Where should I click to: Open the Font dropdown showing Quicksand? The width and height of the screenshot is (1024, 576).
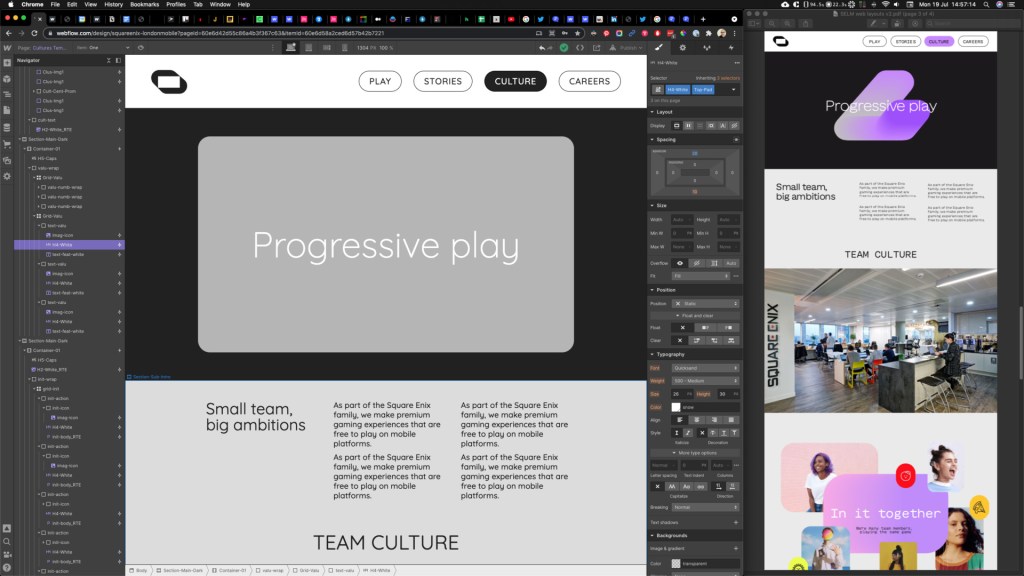705,368
